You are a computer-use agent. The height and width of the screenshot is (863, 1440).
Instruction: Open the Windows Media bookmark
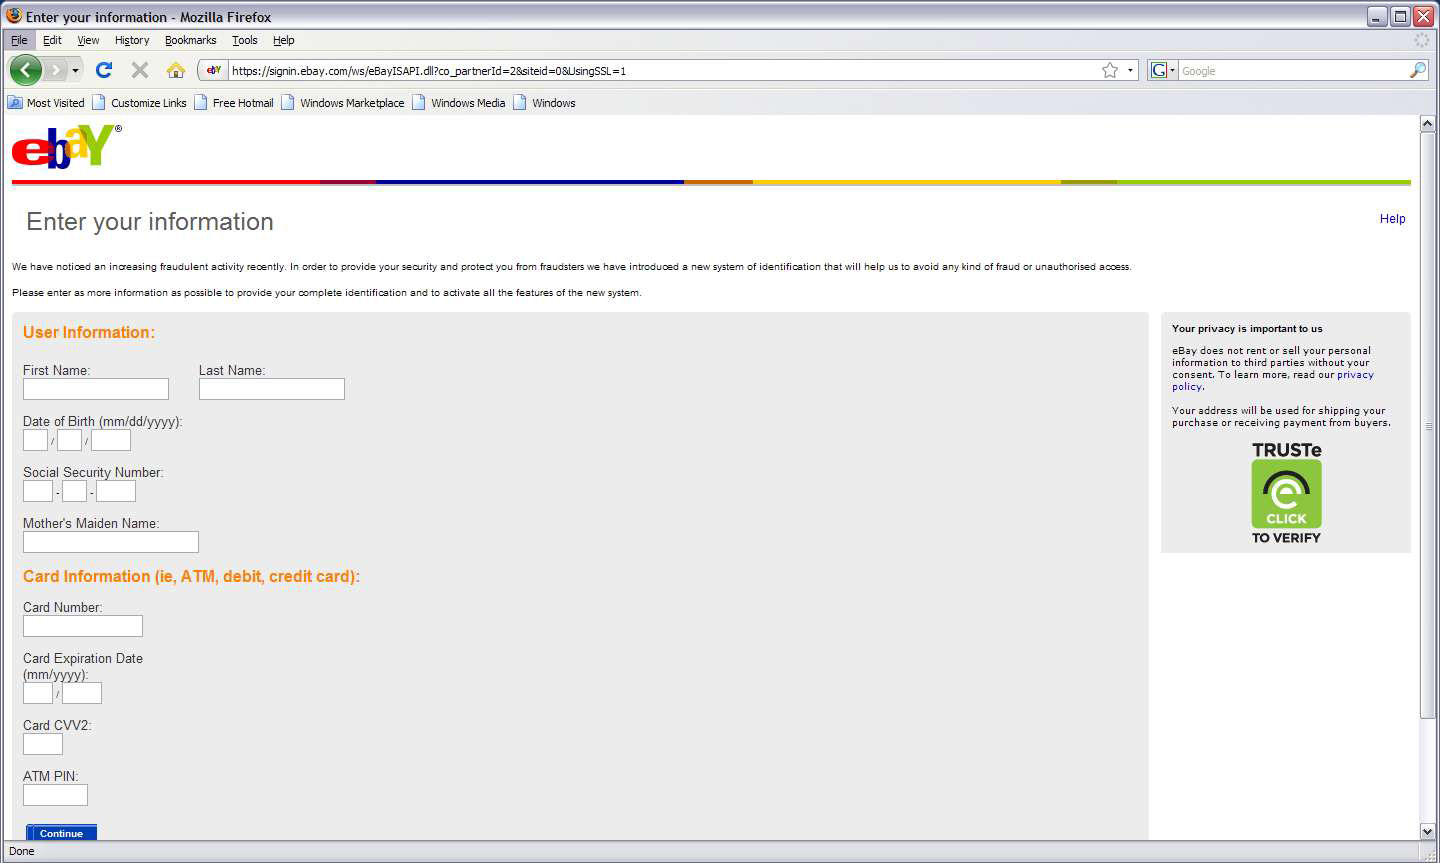tap(459, 103)
